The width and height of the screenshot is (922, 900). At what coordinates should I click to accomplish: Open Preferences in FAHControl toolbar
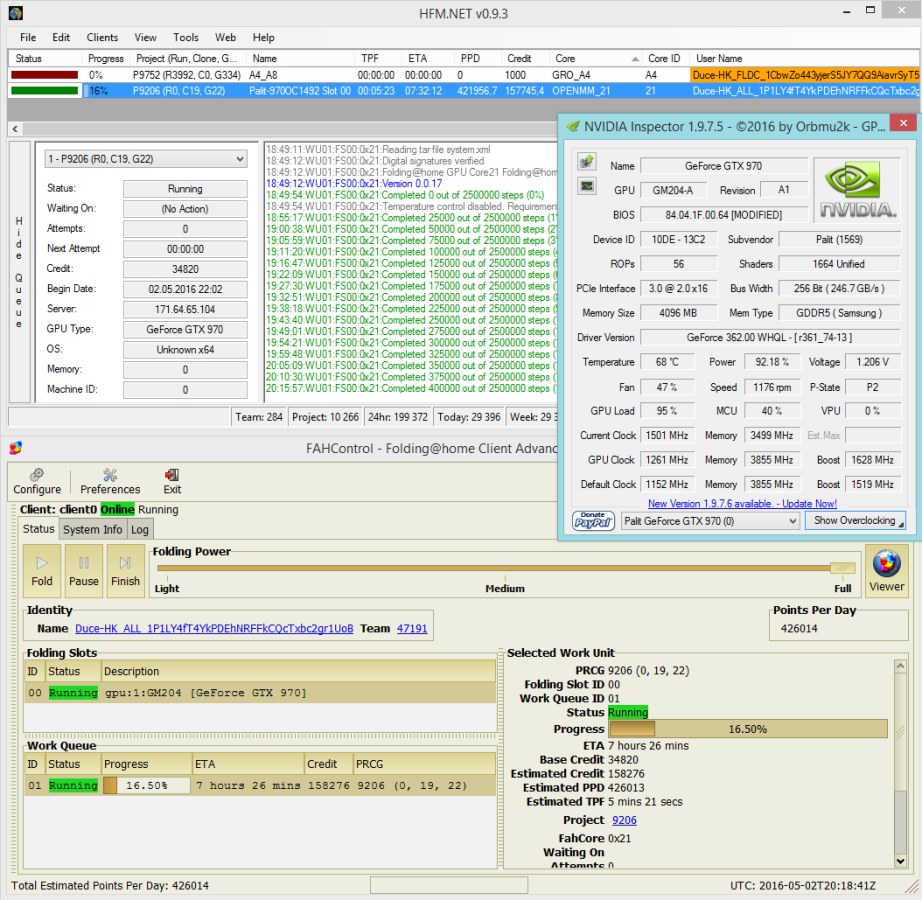110,481
